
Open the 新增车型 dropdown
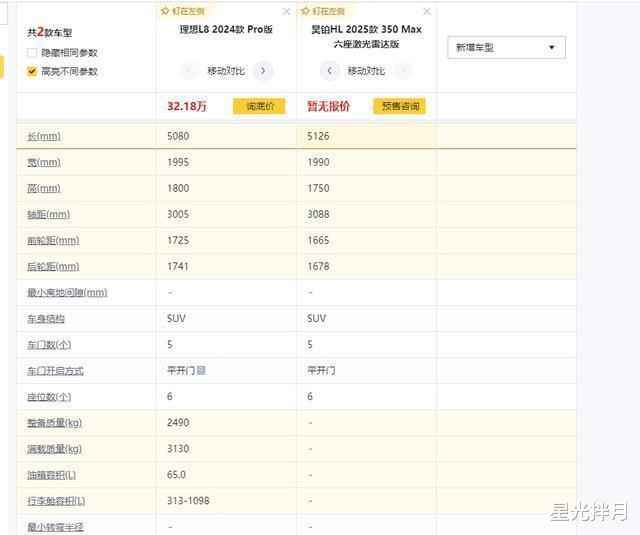[507, 47]
